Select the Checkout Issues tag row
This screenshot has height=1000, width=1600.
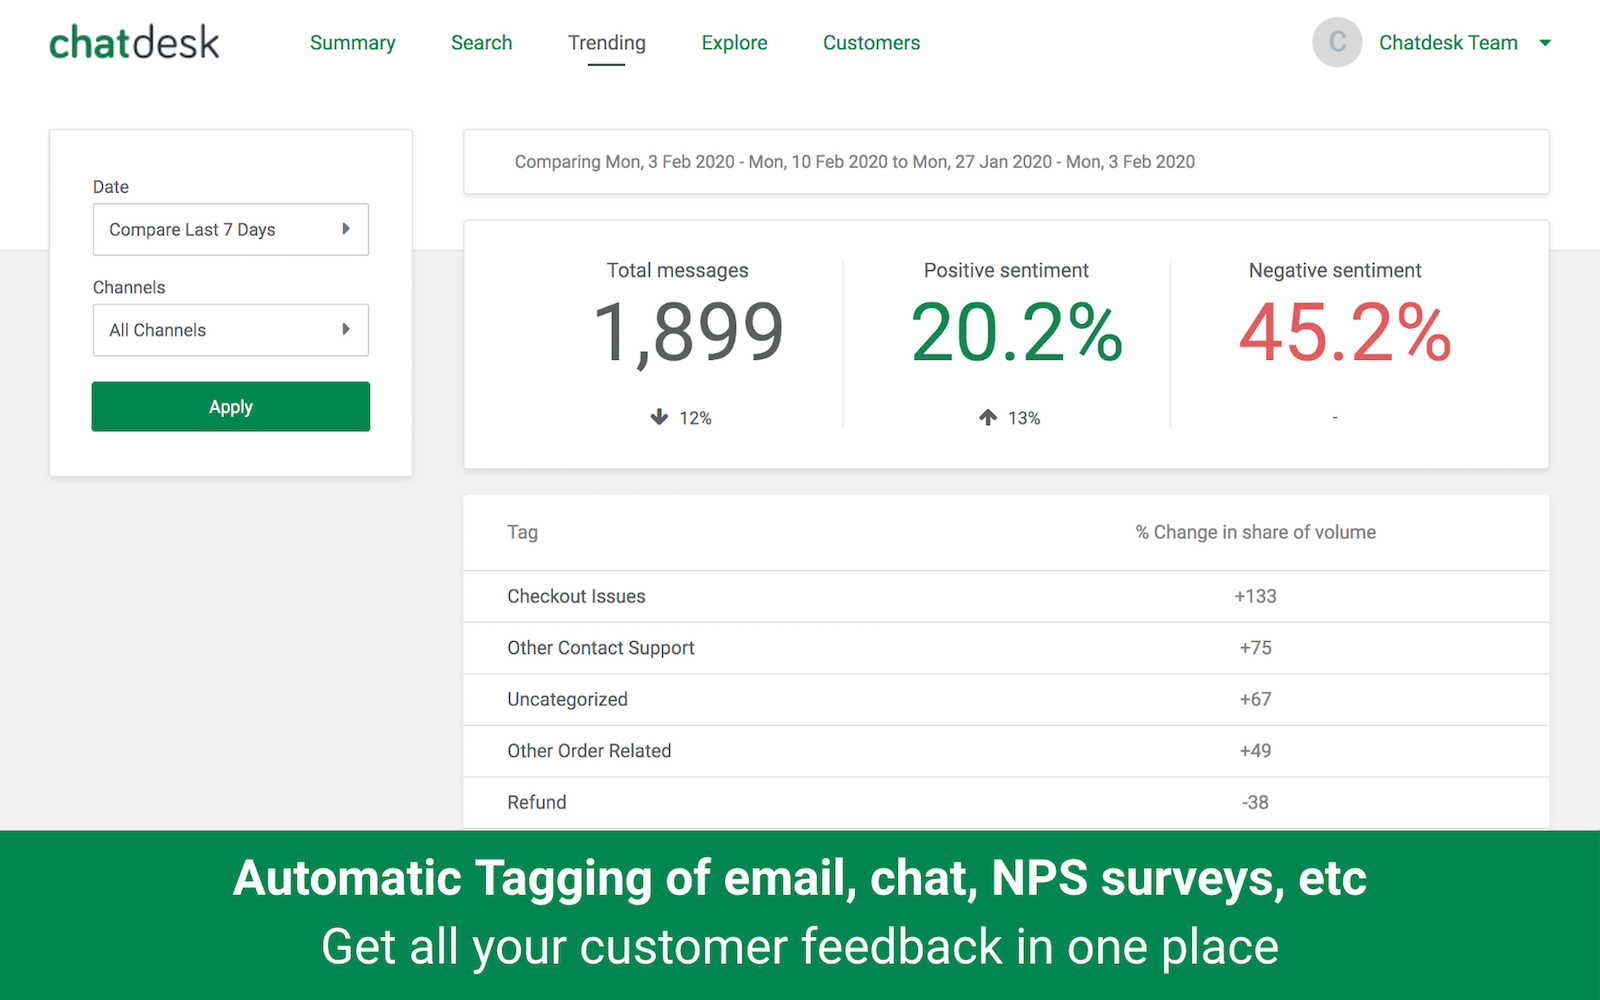tap(576, 597)
